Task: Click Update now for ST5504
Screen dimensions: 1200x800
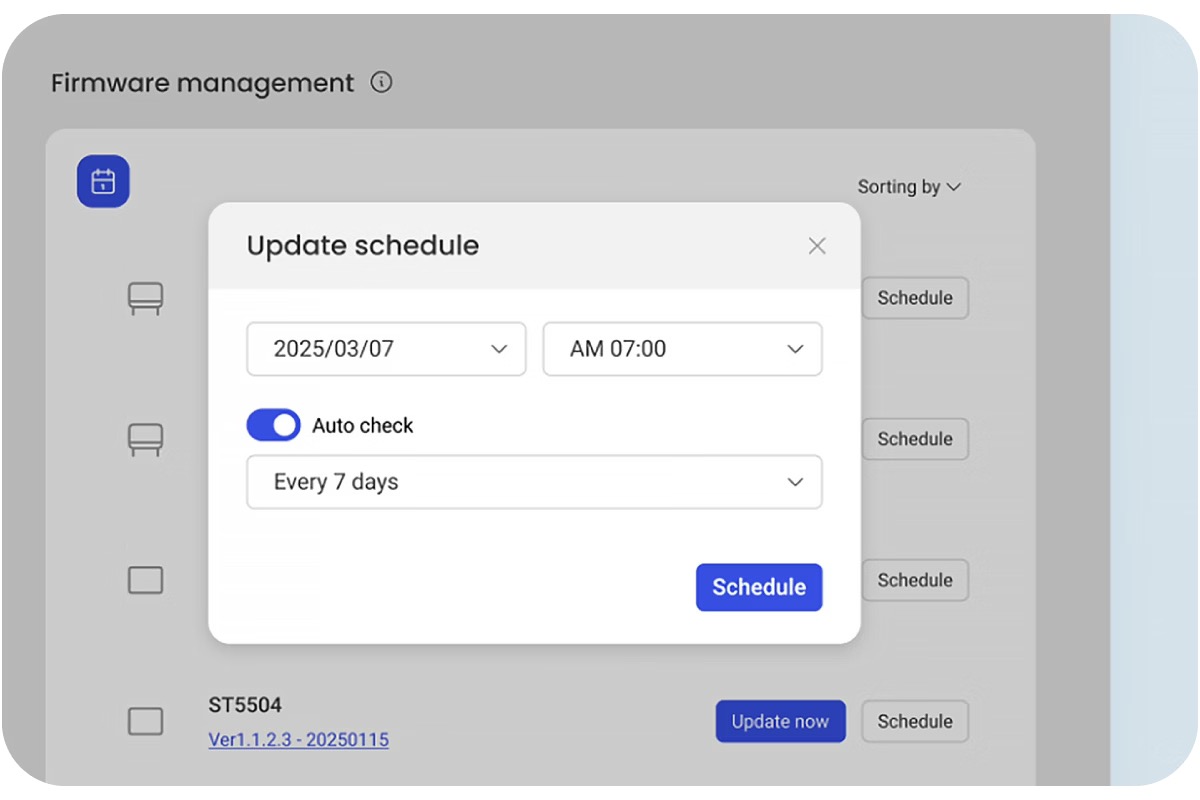Action: [780, 721]
